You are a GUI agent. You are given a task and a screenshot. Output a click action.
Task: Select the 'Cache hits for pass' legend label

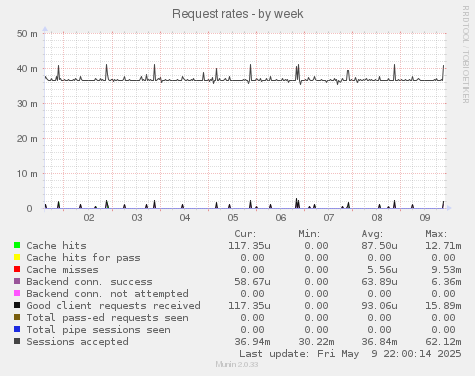click(x=83, y=258)
